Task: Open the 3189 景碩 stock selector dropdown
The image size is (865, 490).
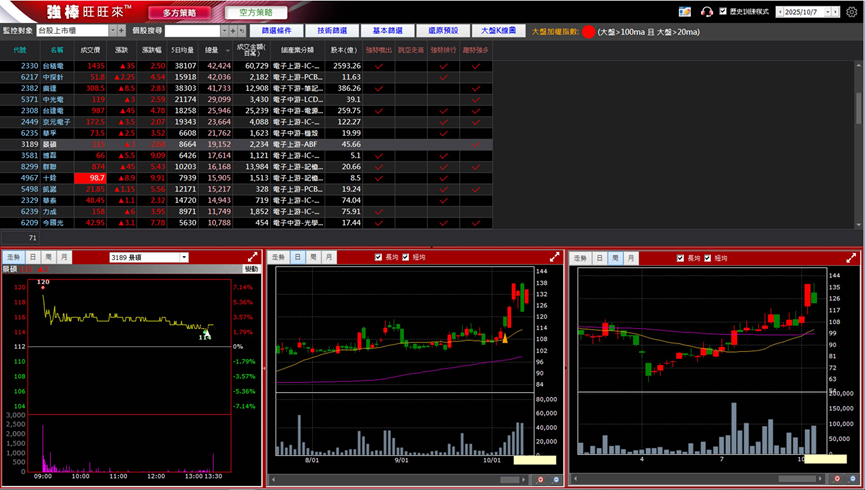Action: coord(183,258)
